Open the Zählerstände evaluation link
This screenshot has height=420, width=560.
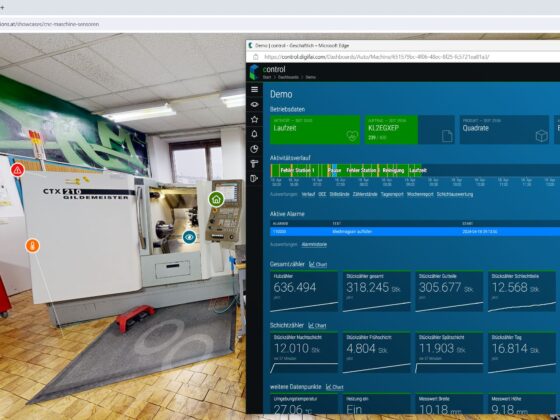point(365,194)
